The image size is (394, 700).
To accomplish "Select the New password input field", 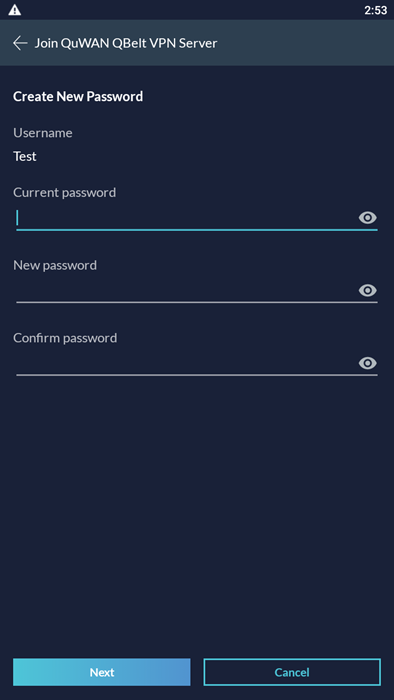I will coord(186,291).
